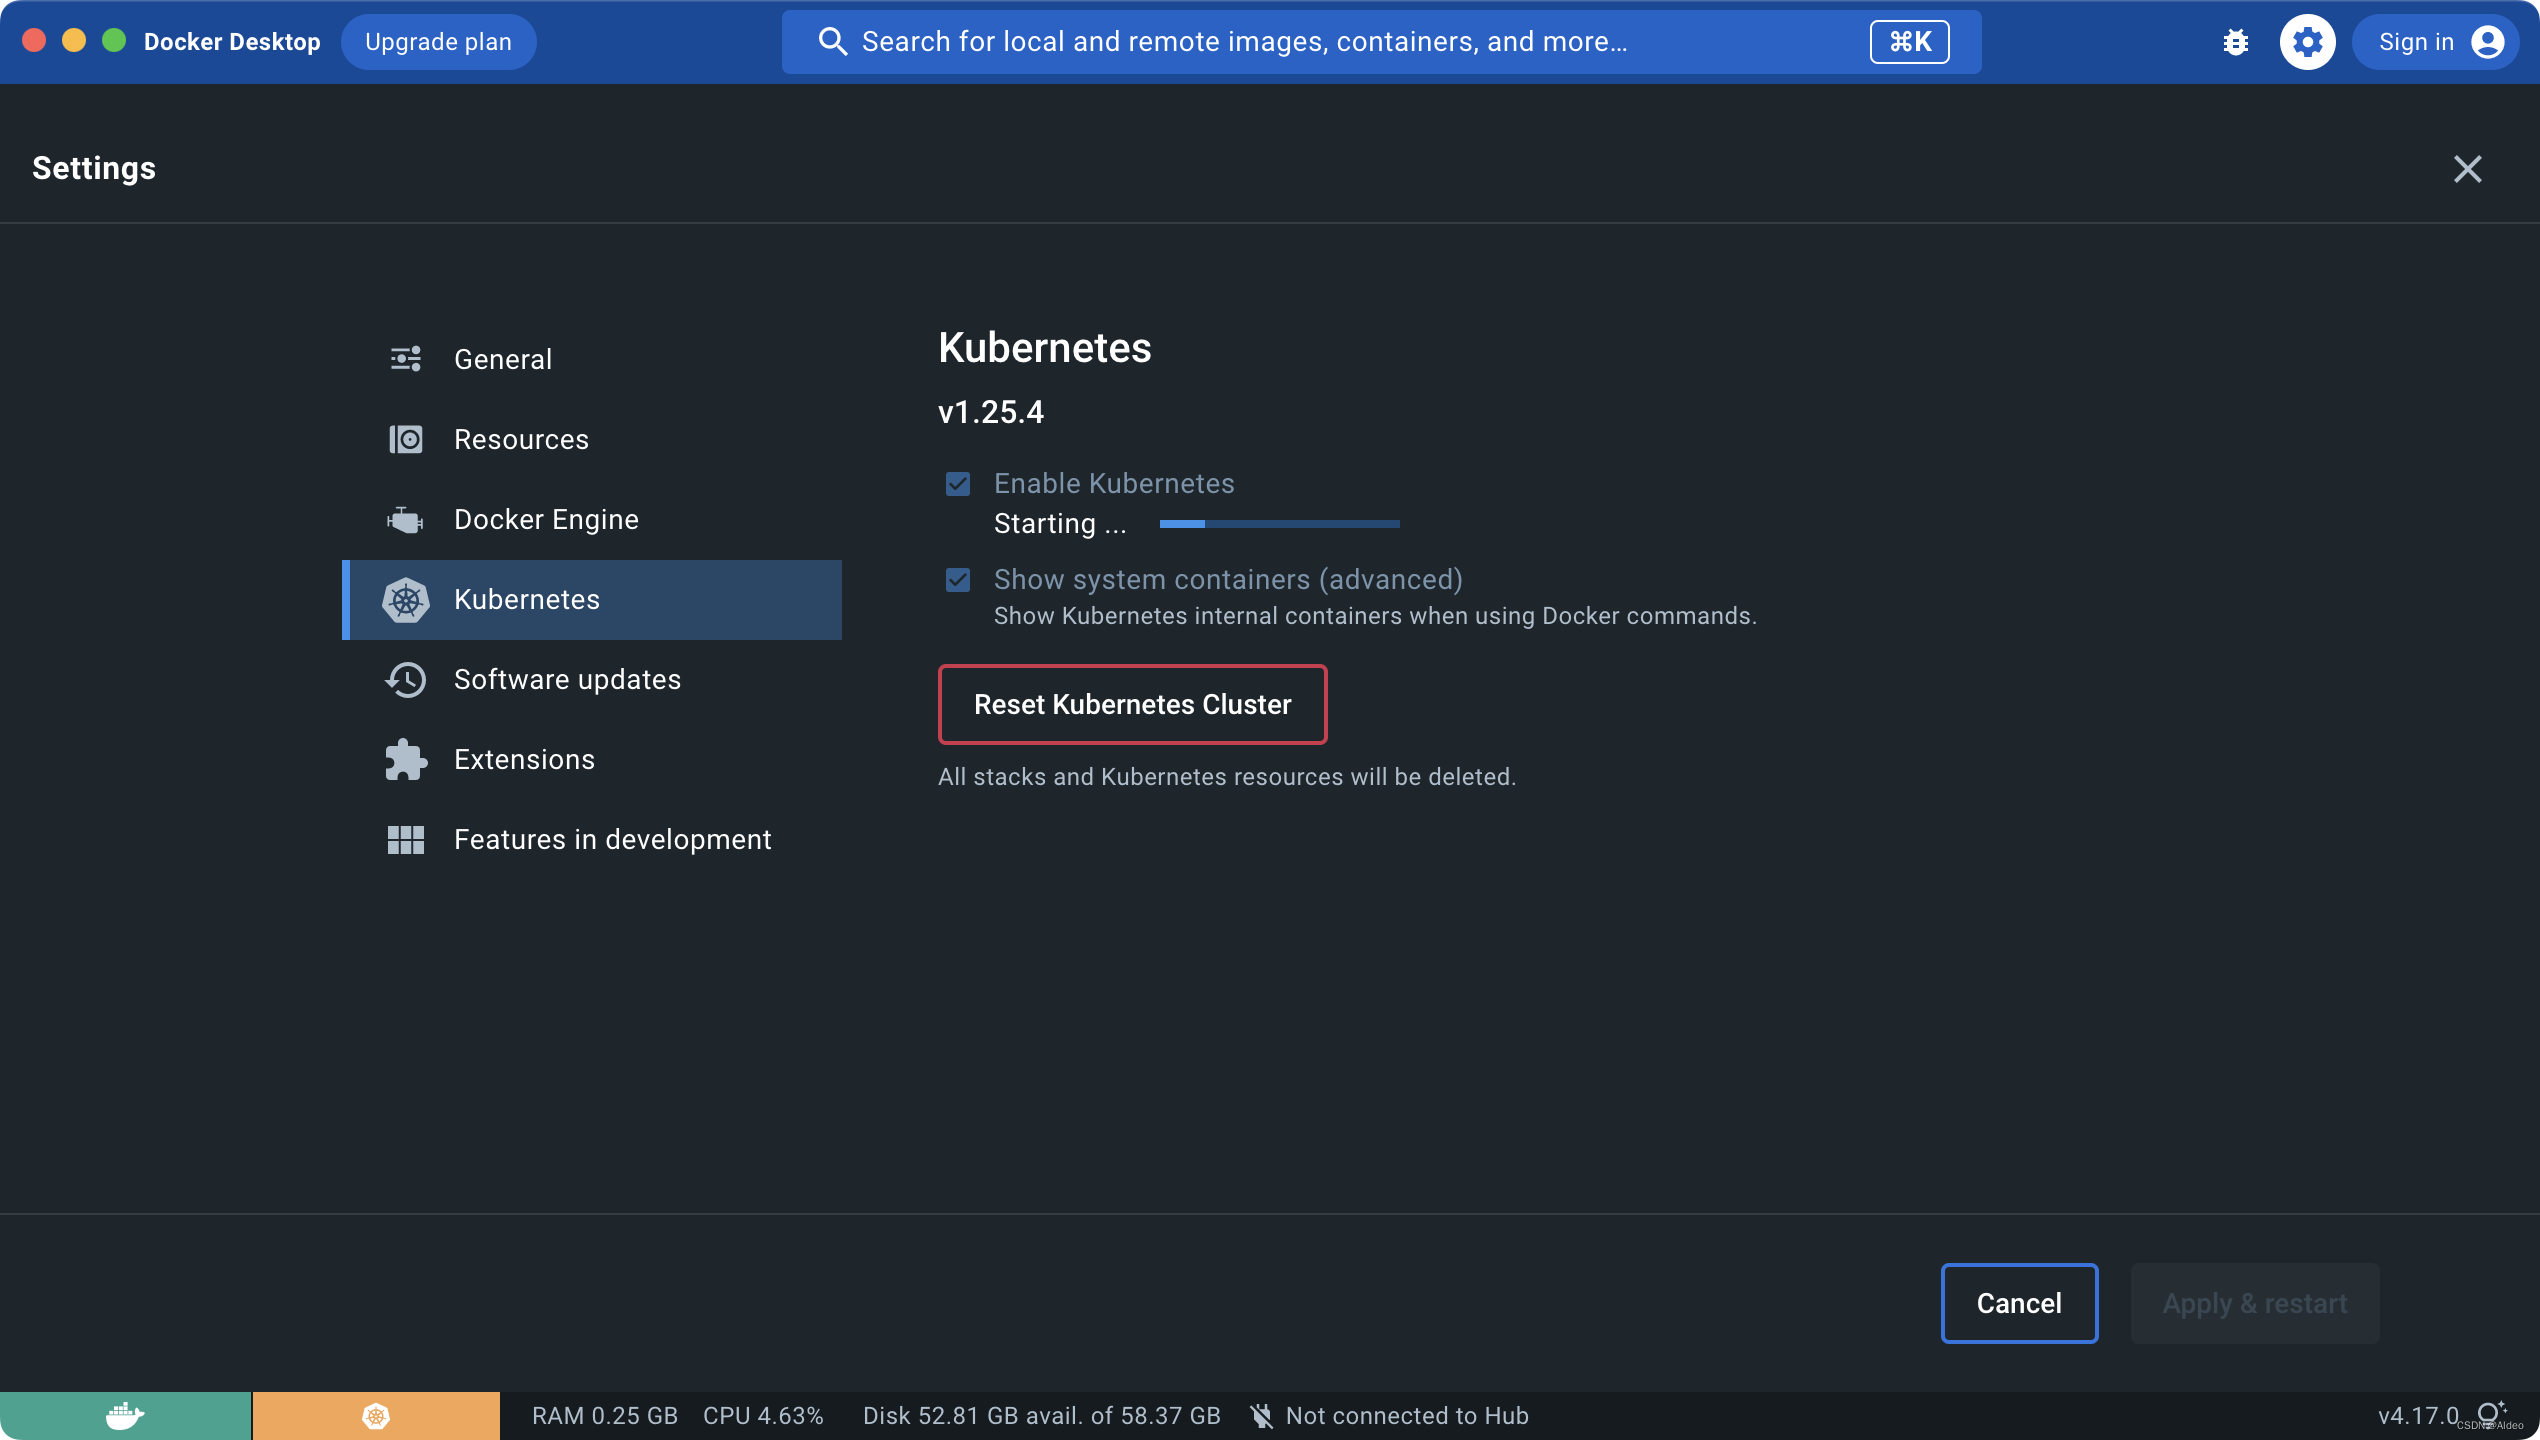This screenshot has height=1440, width=2540.
Task: Click the Docker Desktop title text
Action: (x=232, y=42)
